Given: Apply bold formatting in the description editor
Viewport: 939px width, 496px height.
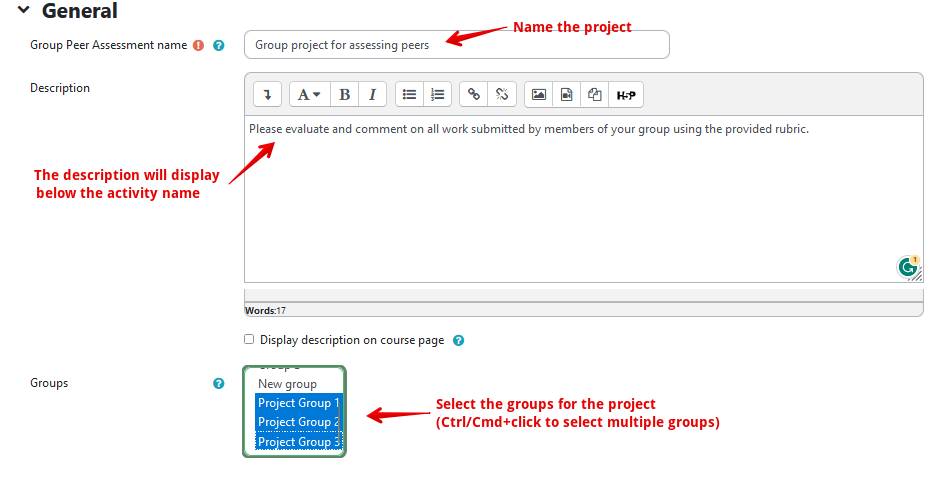Looking at the screenshot, I should pyautogui.click(x=344, y=95).
